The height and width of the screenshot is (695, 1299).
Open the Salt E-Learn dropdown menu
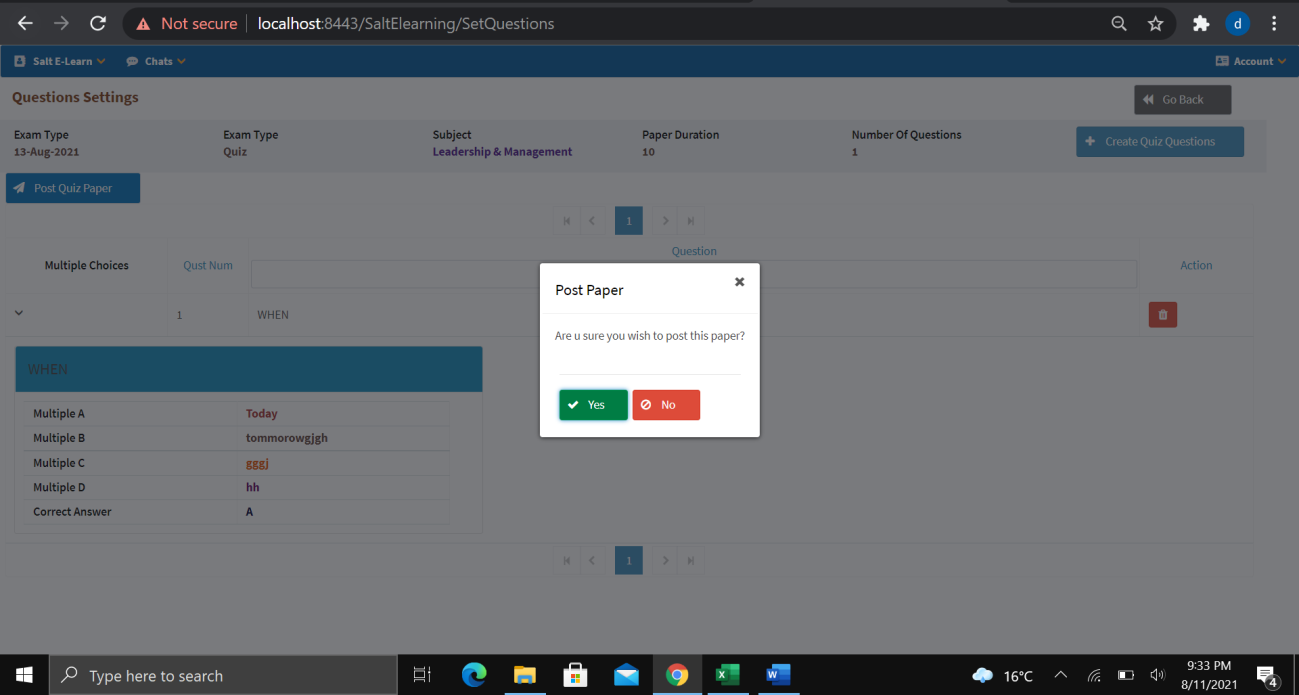pos(60,61)
